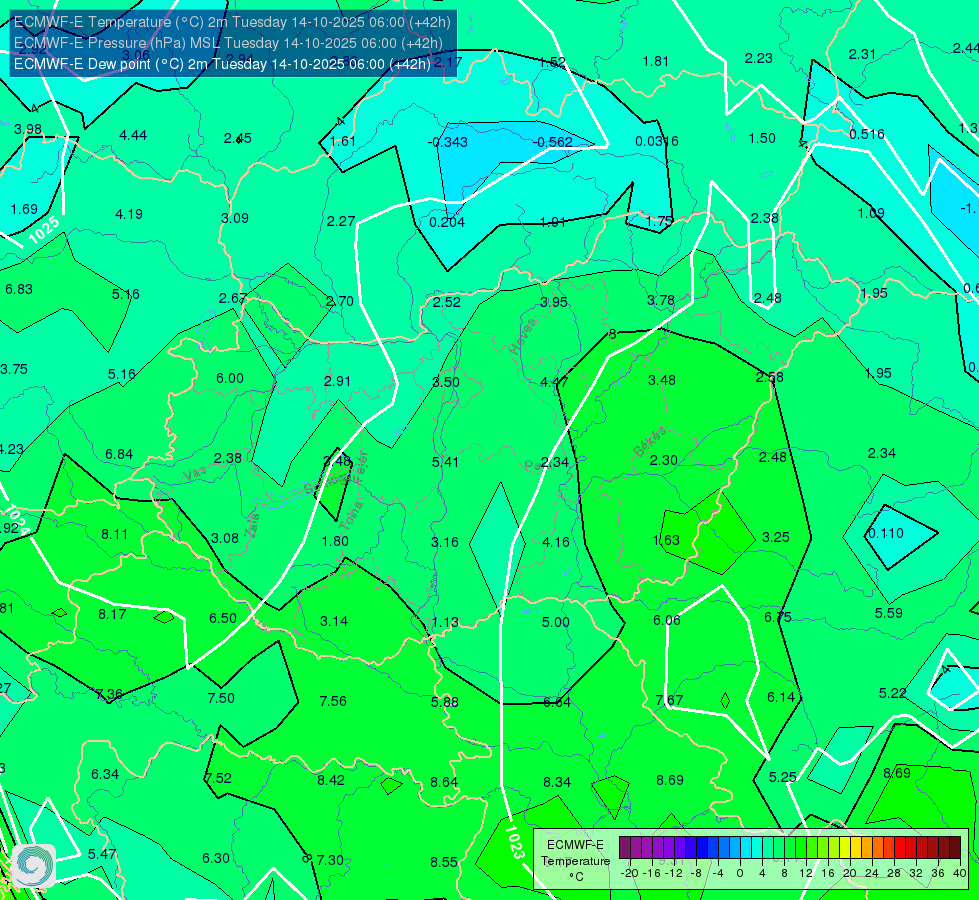979x900 pixels.
Task: Click the 1023 isobar label
Action: (x=513, y=842)
